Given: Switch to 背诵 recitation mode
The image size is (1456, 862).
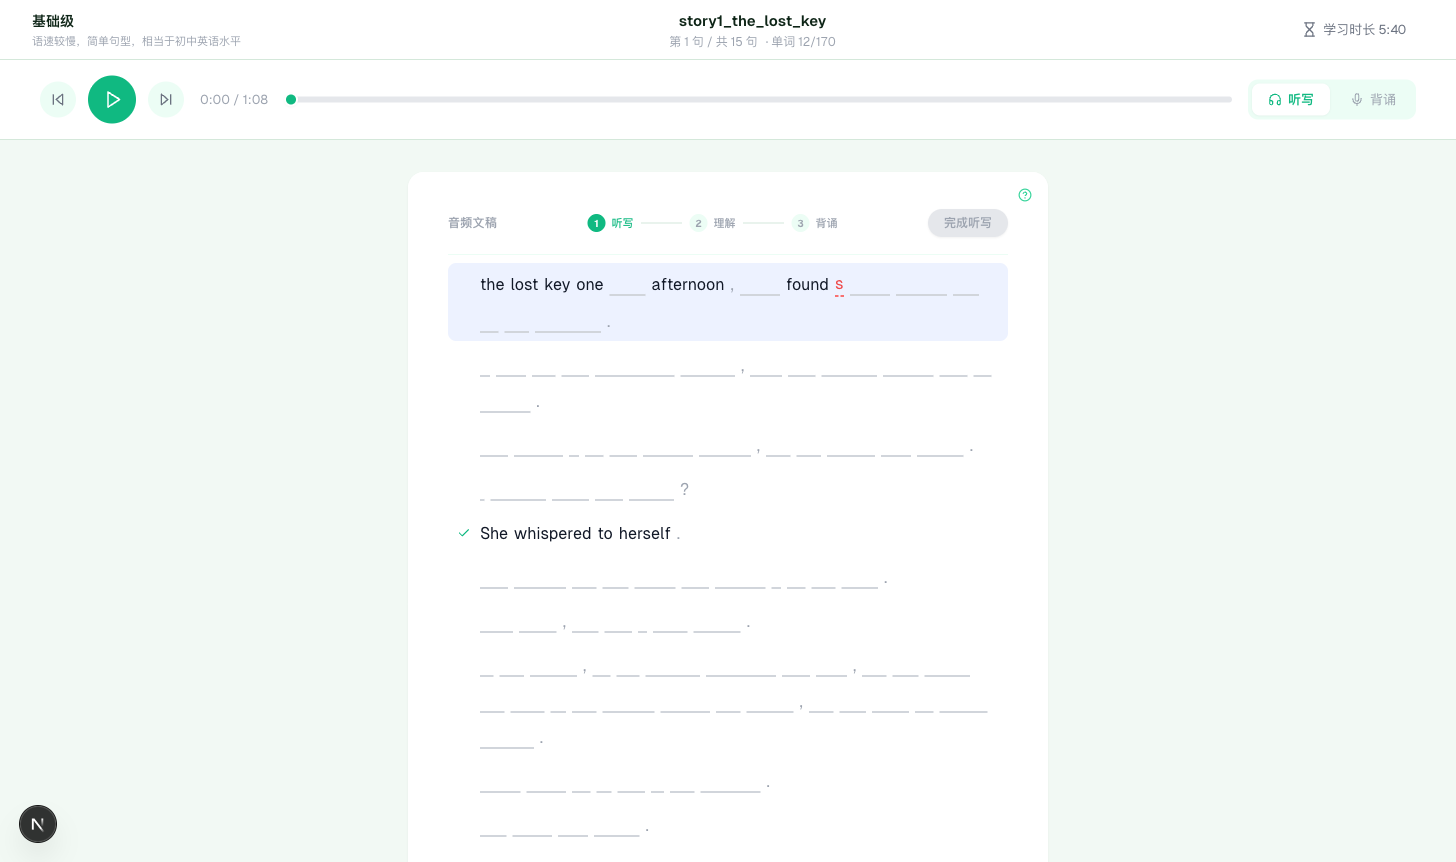Looking at the screenshot, I should coord(1373,100).
